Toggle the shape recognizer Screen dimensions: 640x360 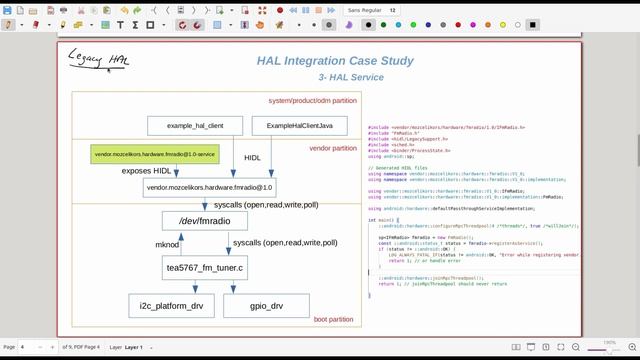pyautogui.click(x=182, y=25)
